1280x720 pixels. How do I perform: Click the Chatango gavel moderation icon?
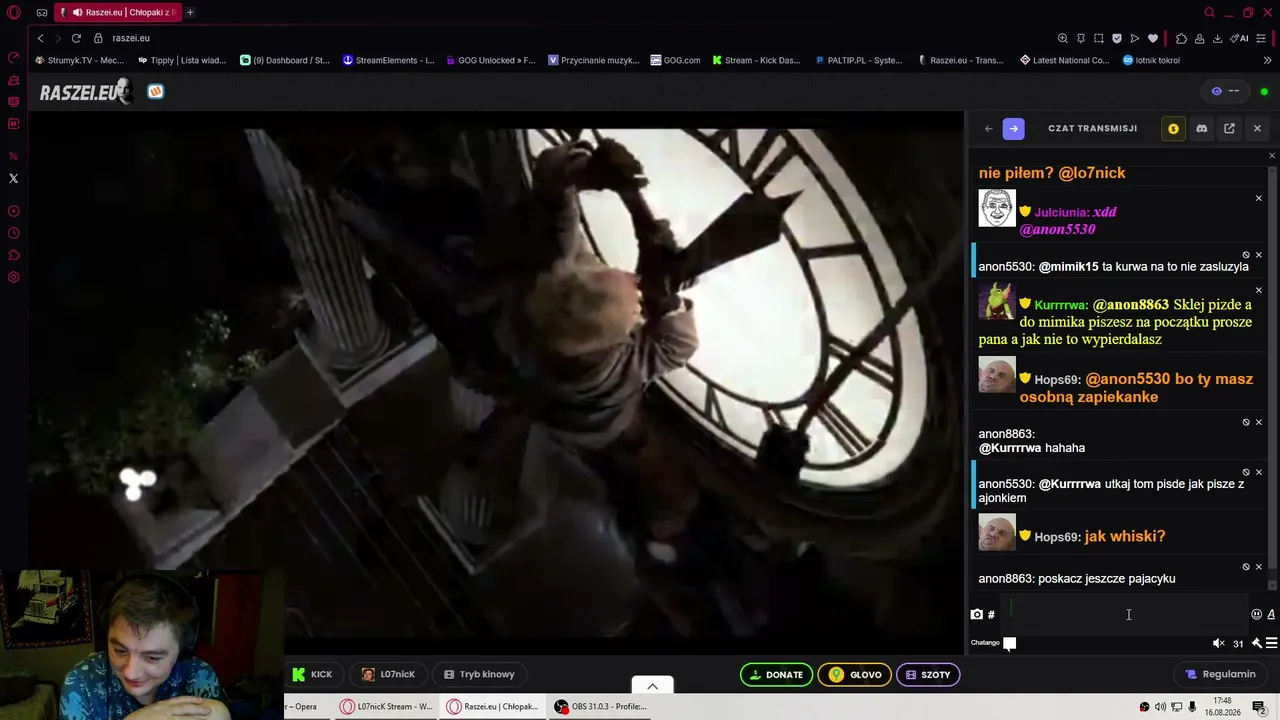(1256, 644)
